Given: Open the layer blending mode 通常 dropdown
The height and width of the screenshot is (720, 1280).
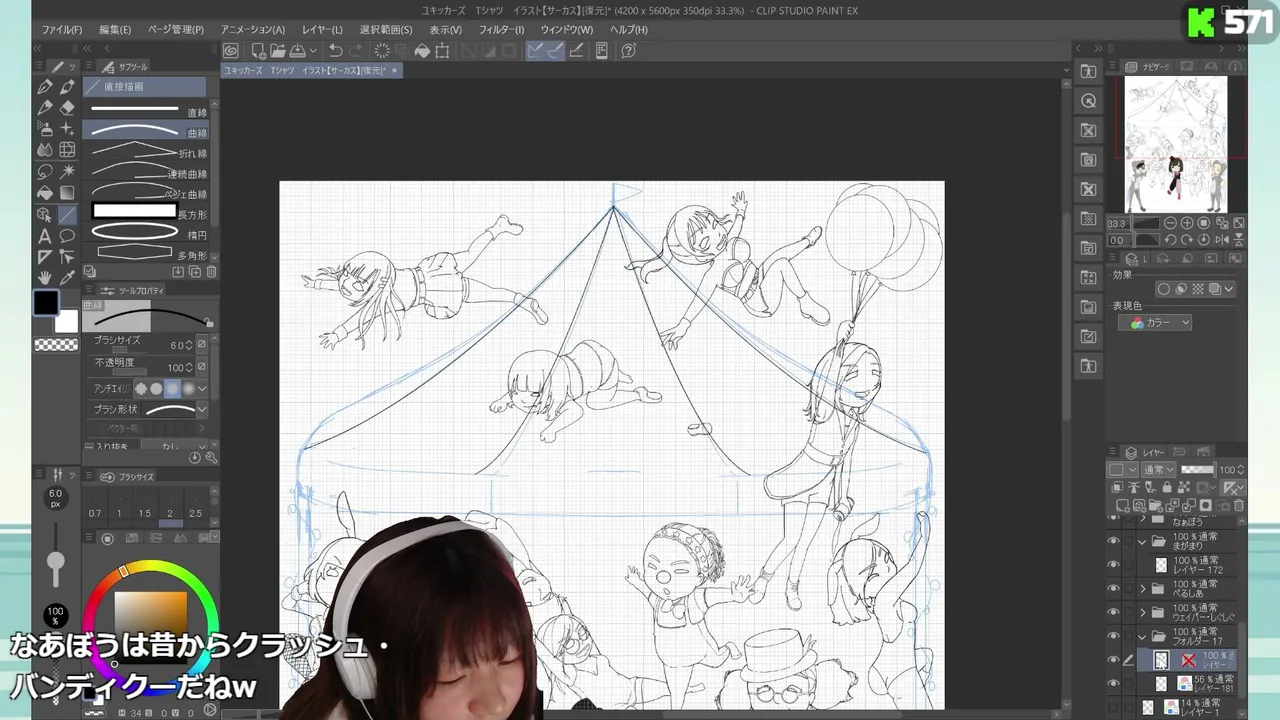Looking at the screenshot, I should (x=1158, y=470).
